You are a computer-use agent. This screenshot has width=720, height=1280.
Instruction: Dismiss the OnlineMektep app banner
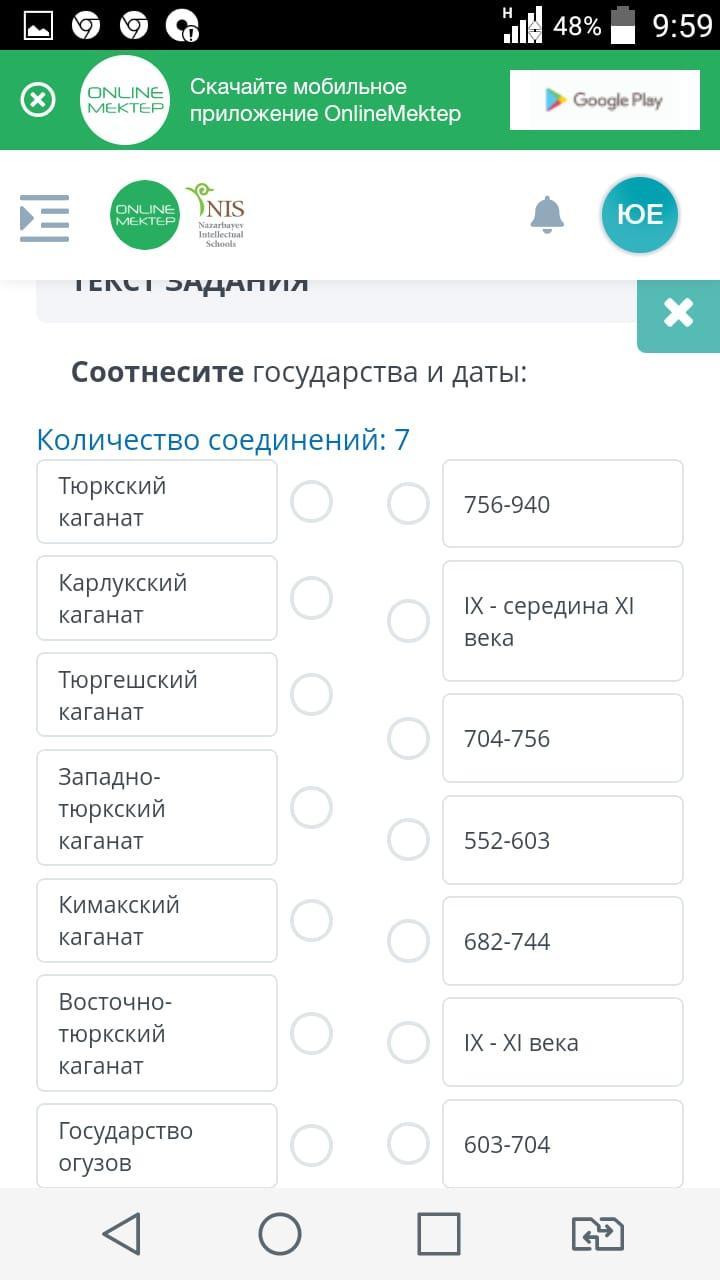click(x=38, y=100)
